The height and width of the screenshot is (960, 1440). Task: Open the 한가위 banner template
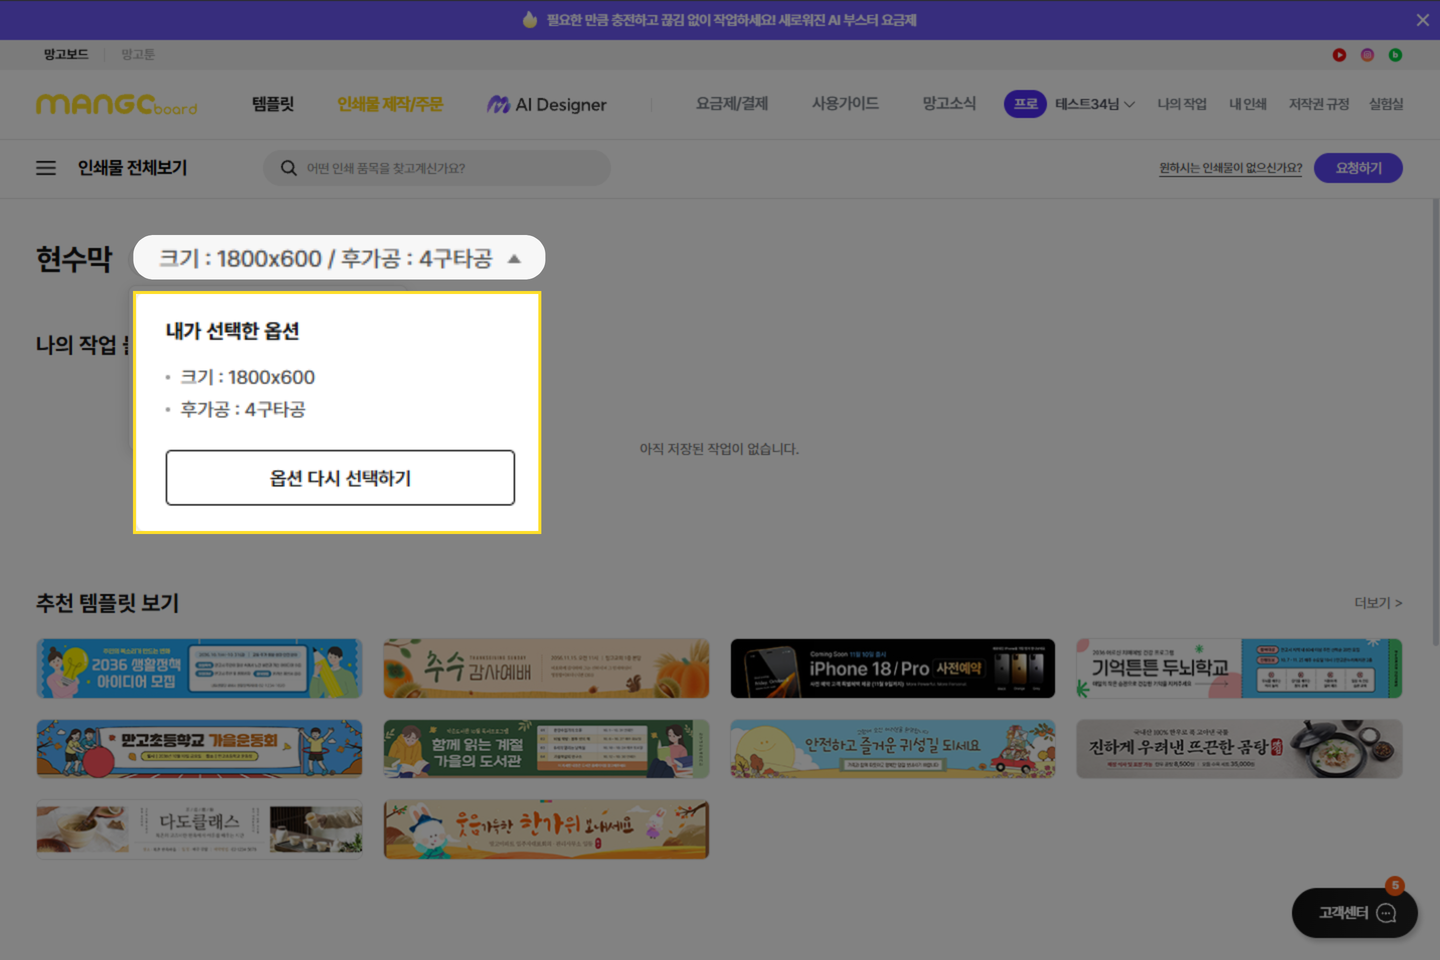(546, 829)
